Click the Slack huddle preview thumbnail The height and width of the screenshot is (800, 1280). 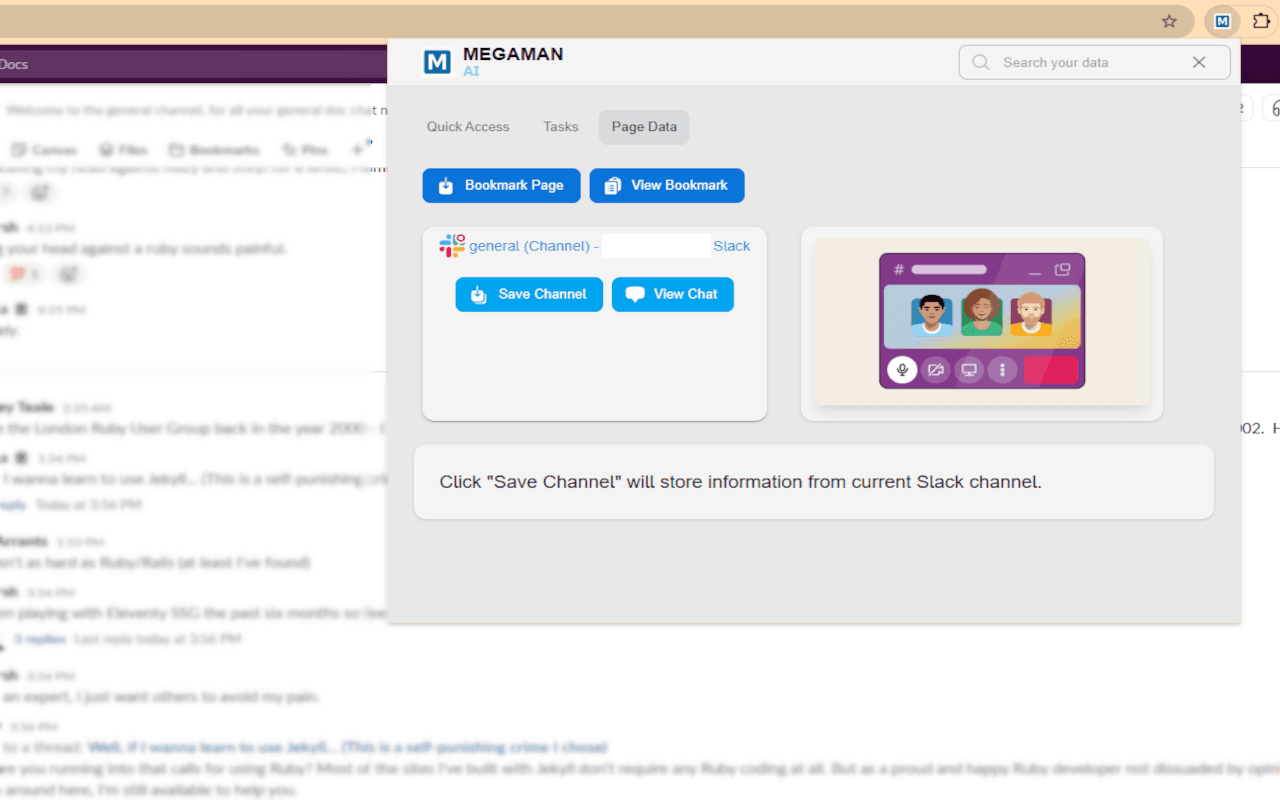click(982, 321)
